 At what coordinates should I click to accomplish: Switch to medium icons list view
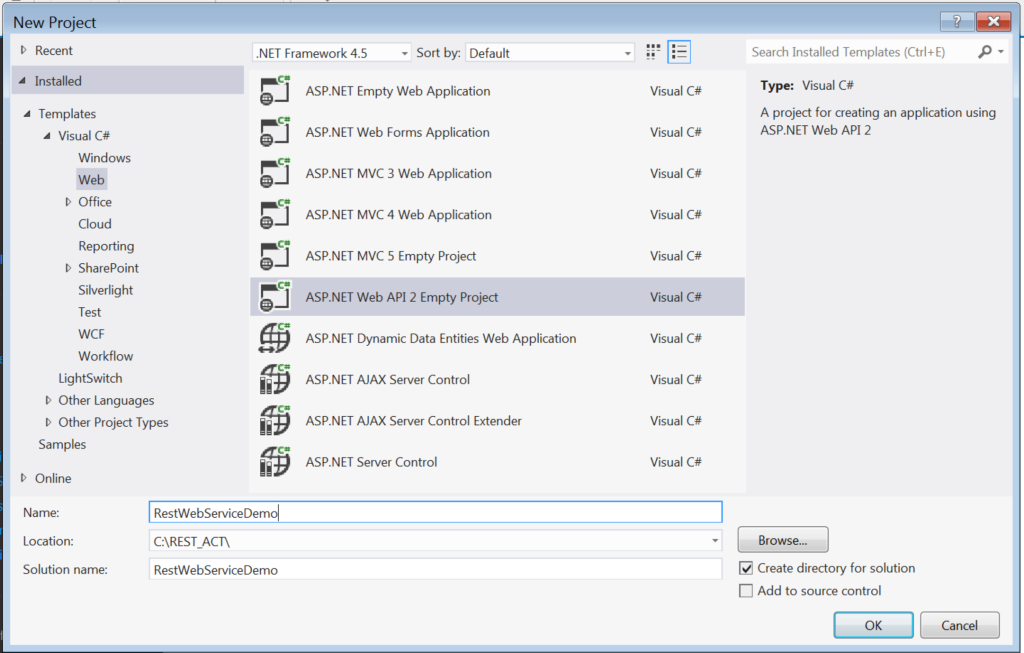[x=679, y=52]
